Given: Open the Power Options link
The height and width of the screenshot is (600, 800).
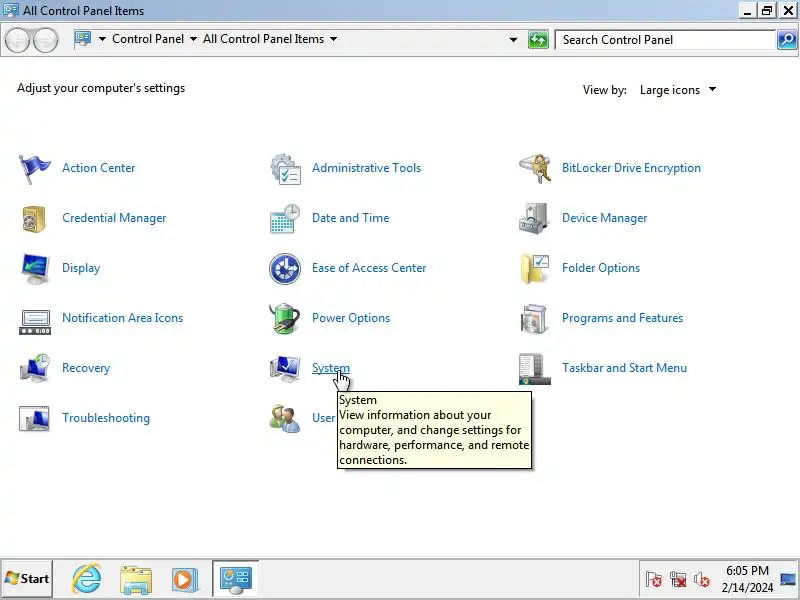Looking at the screenshot, I should point(351,318).
